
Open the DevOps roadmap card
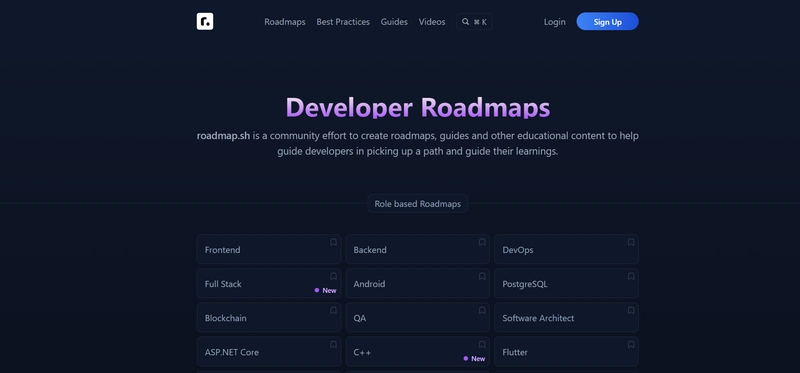click(x=566, y=249)
